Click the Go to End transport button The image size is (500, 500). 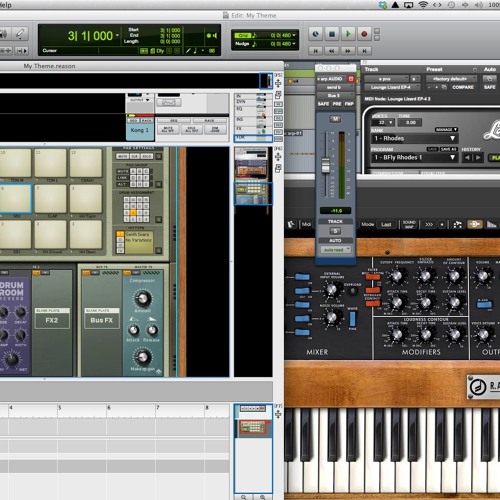click(x=364, y=51)
